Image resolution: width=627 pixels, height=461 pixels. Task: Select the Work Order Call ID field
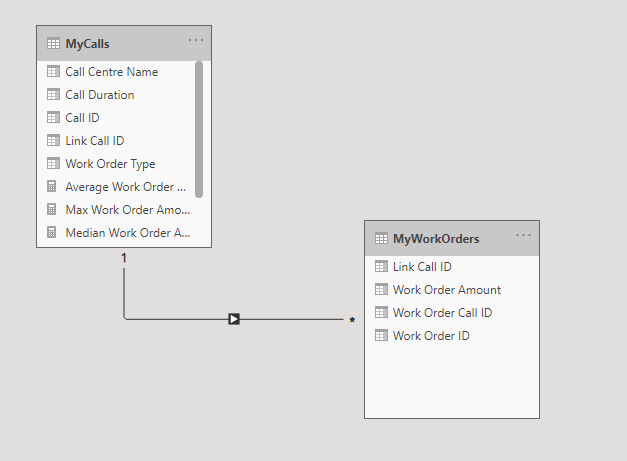tap(442, 313)
